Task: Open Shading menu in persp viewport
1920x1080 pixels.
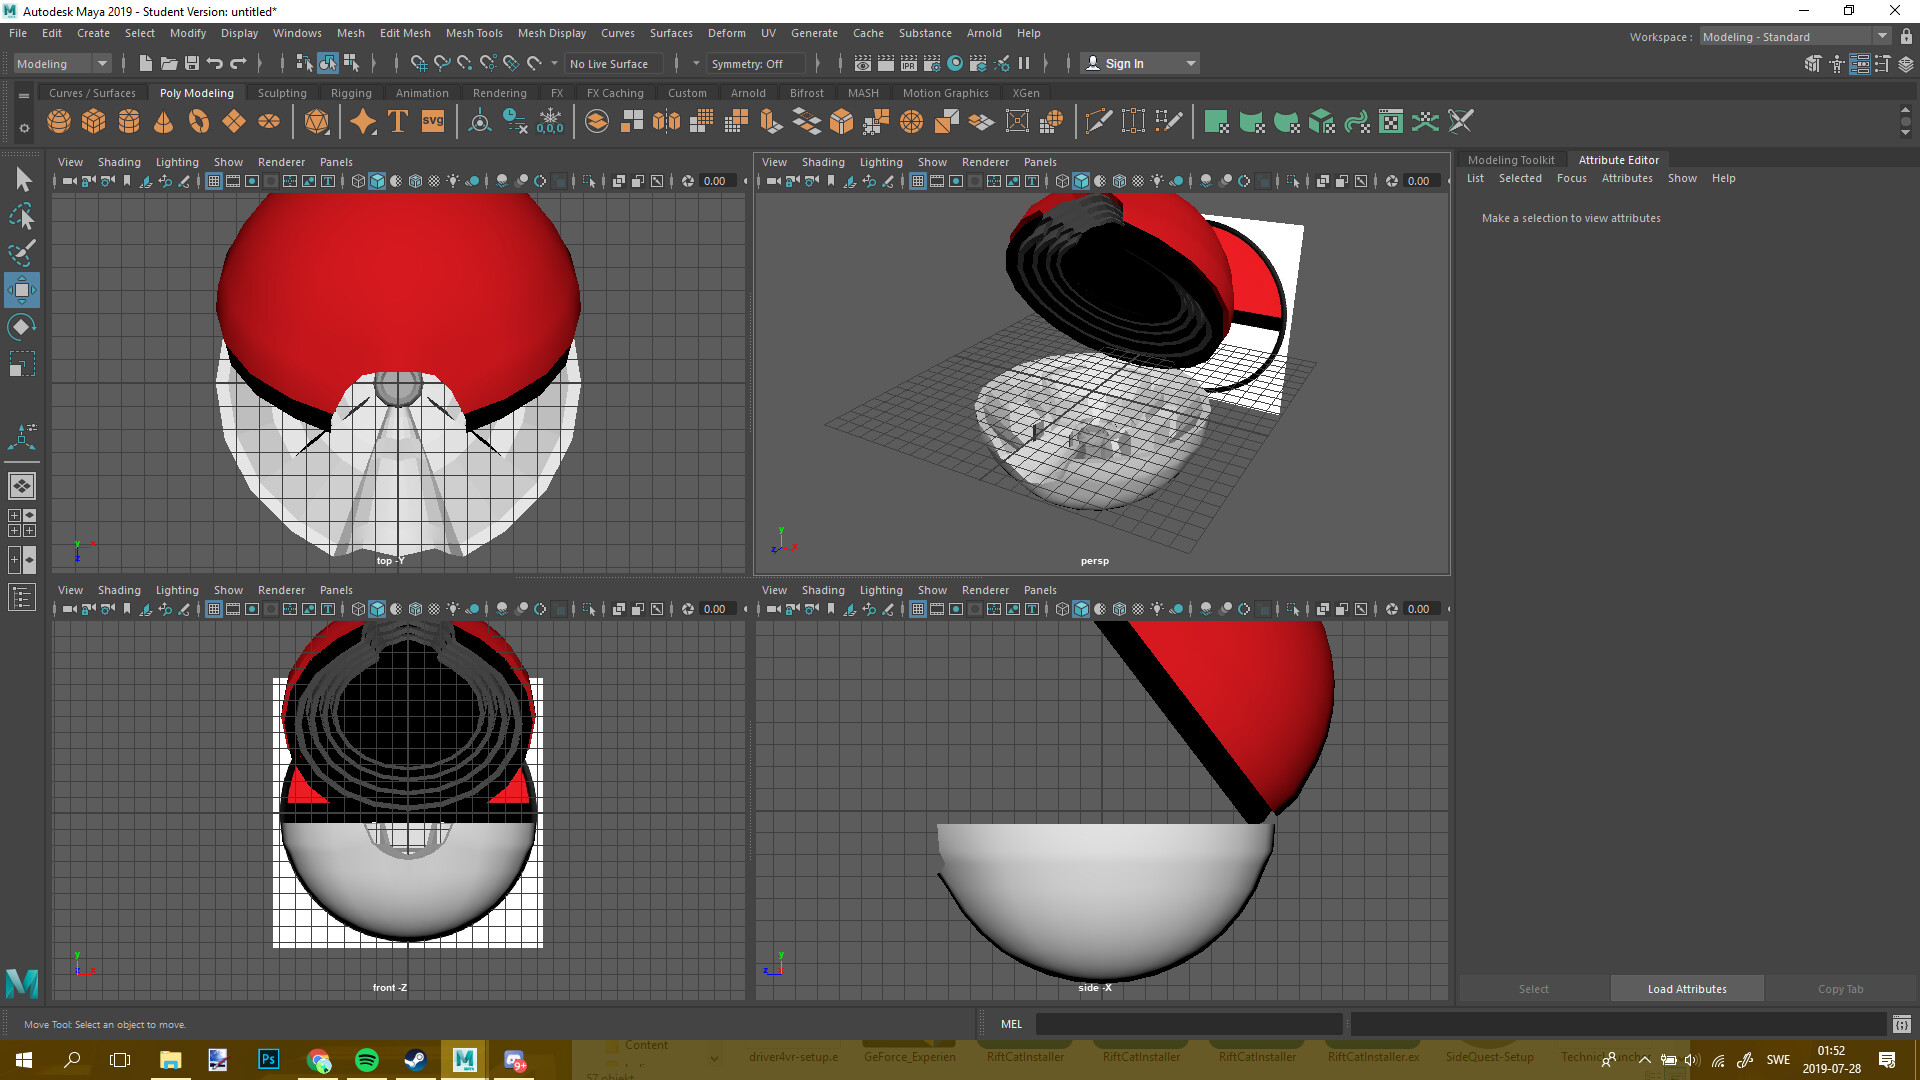Action: click(x=823, y=162)
